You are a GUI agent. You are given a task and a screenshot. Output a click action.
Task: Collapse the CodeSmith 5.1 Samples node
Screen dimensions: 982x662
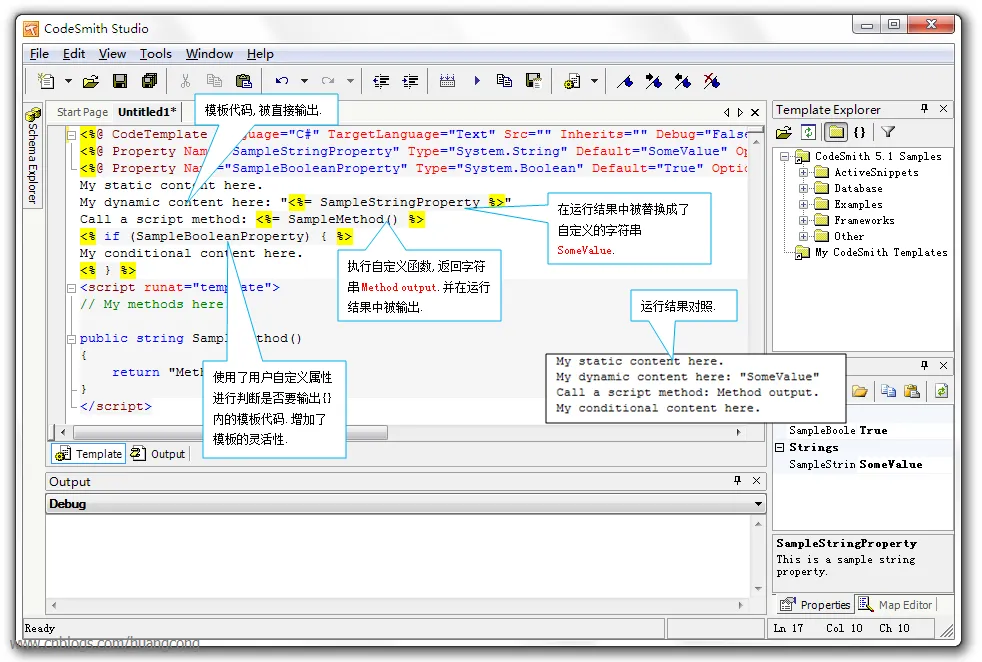coord(783,157)
